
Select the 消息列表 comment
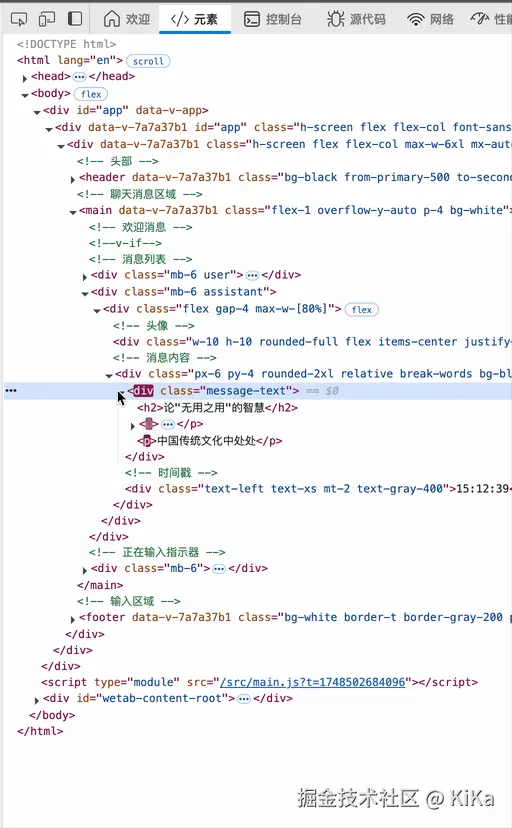pos(140,259)
